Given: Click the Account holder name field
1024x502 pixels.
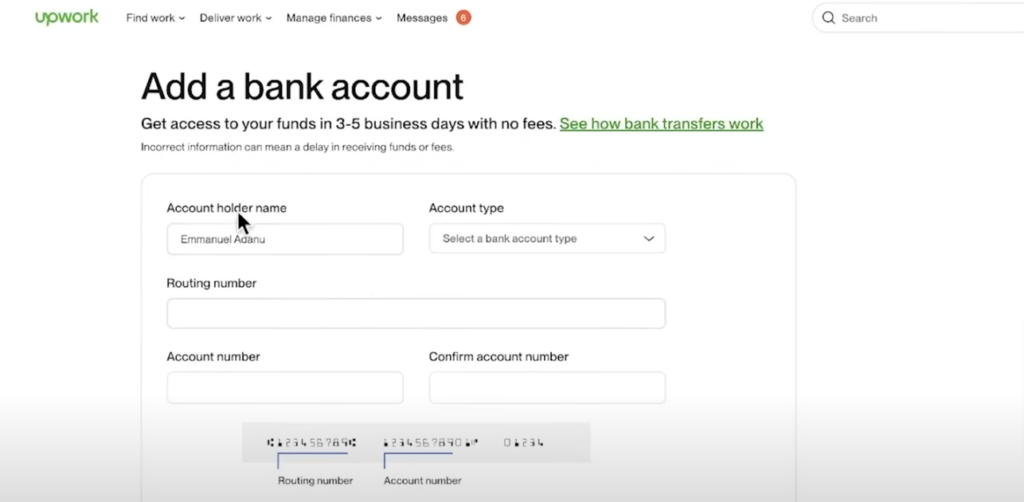Looking at the screenshot, I should tap(285, 239).
